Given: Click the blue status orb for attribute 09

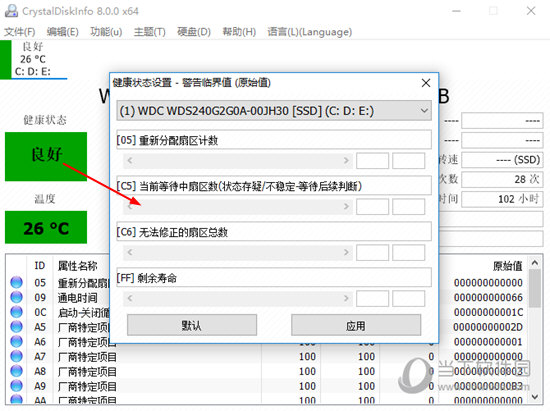Looking at the screenshot, I should [16, 297].
